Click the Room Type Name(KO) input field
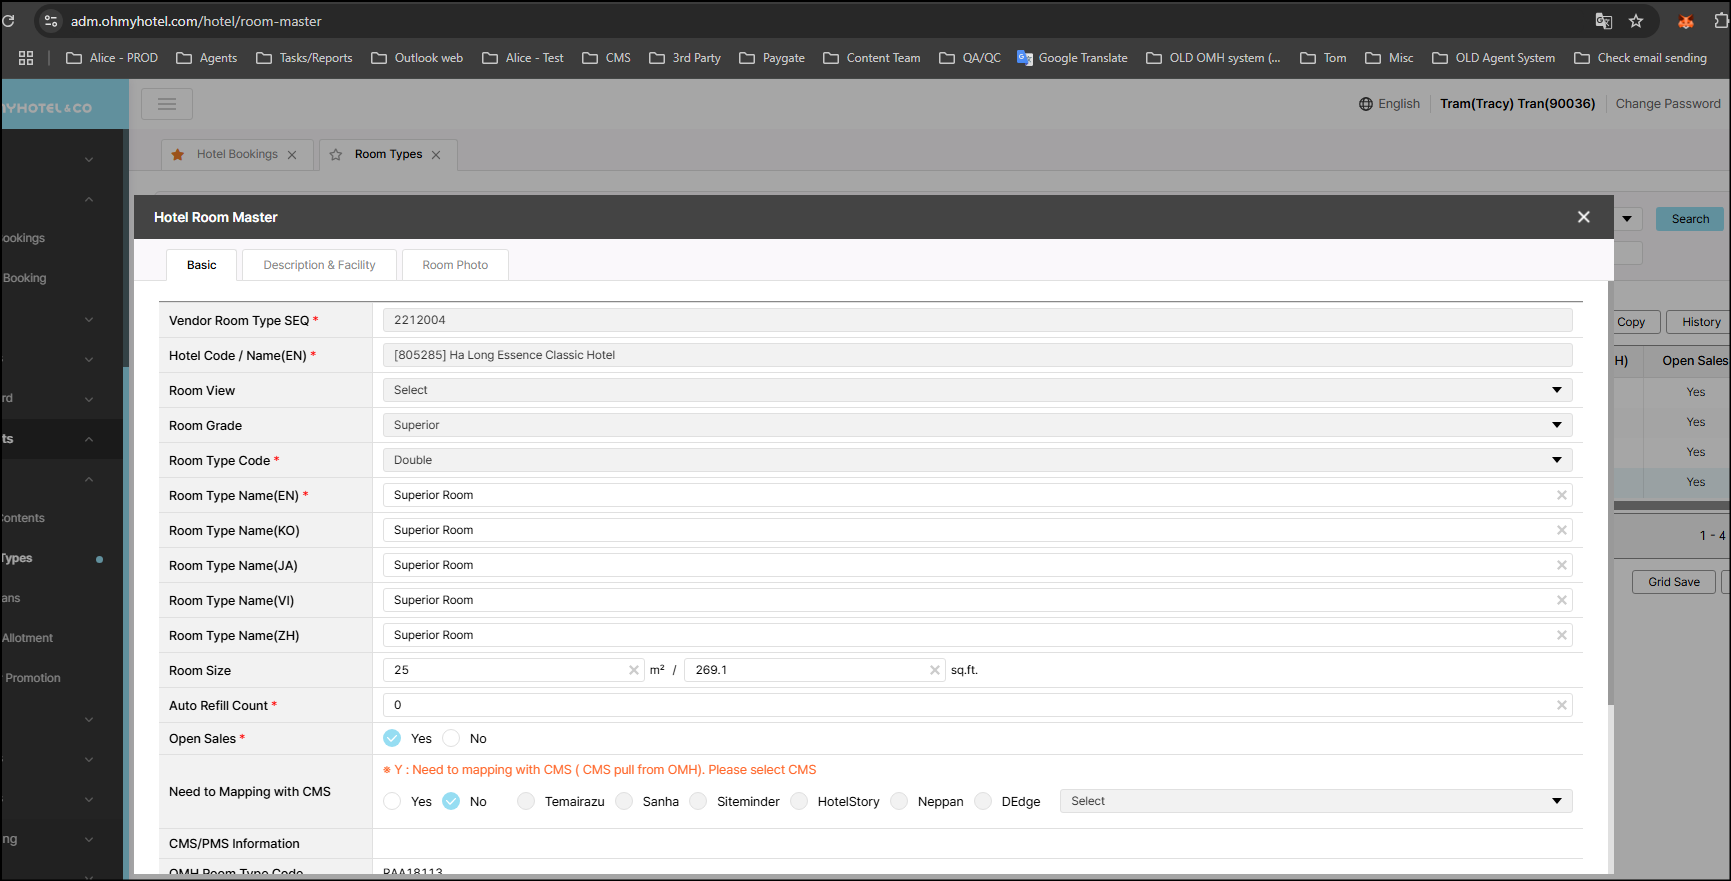 pos(966,530)
